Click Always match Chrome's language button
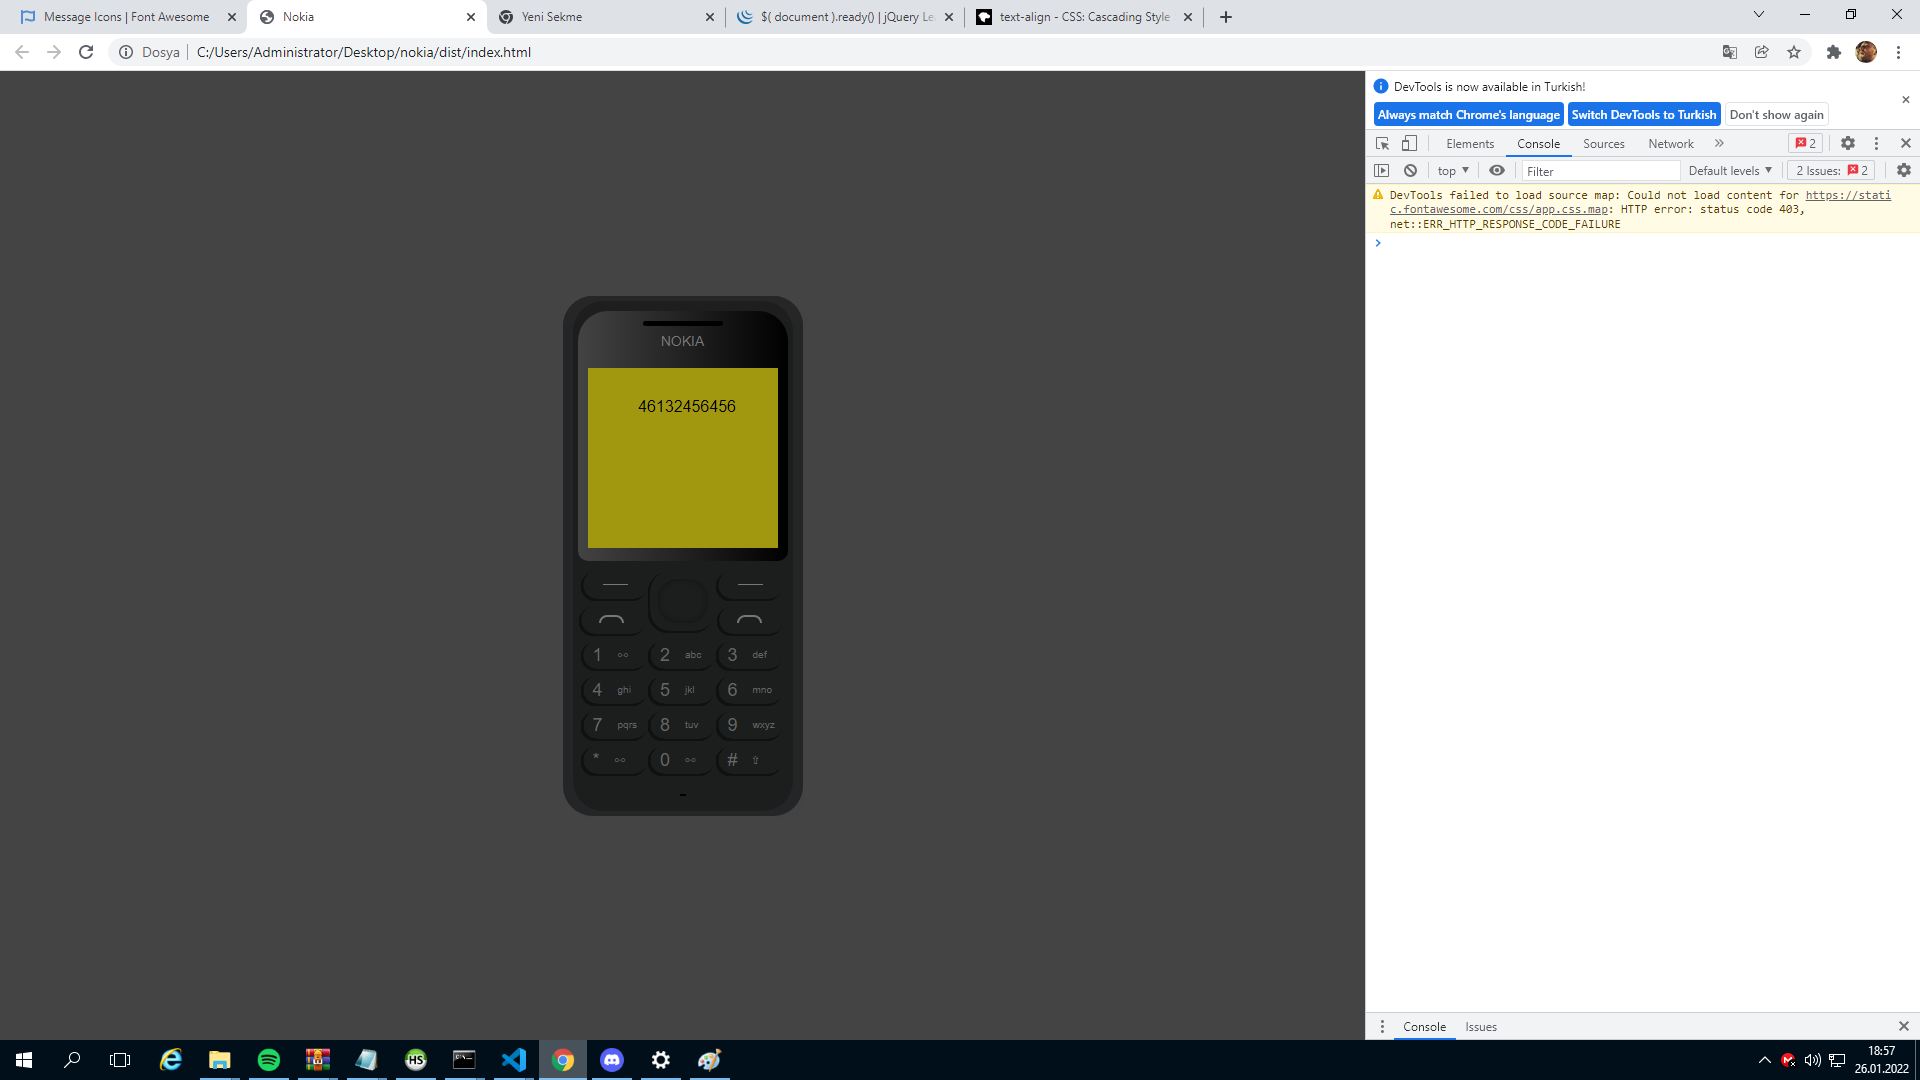Screen dimensions: 1920x1080 click(x=1468, y=115)
